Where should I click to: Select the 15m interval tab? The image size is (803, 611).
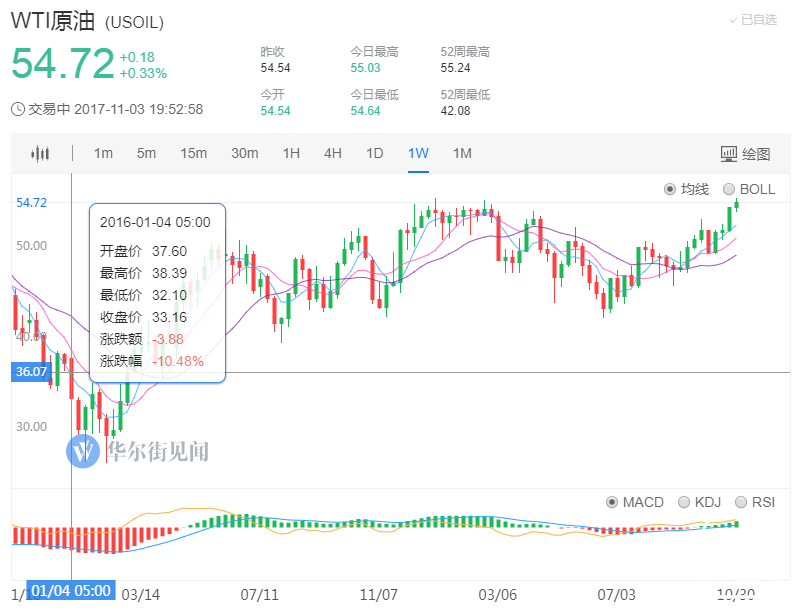[x=194, y=153]
